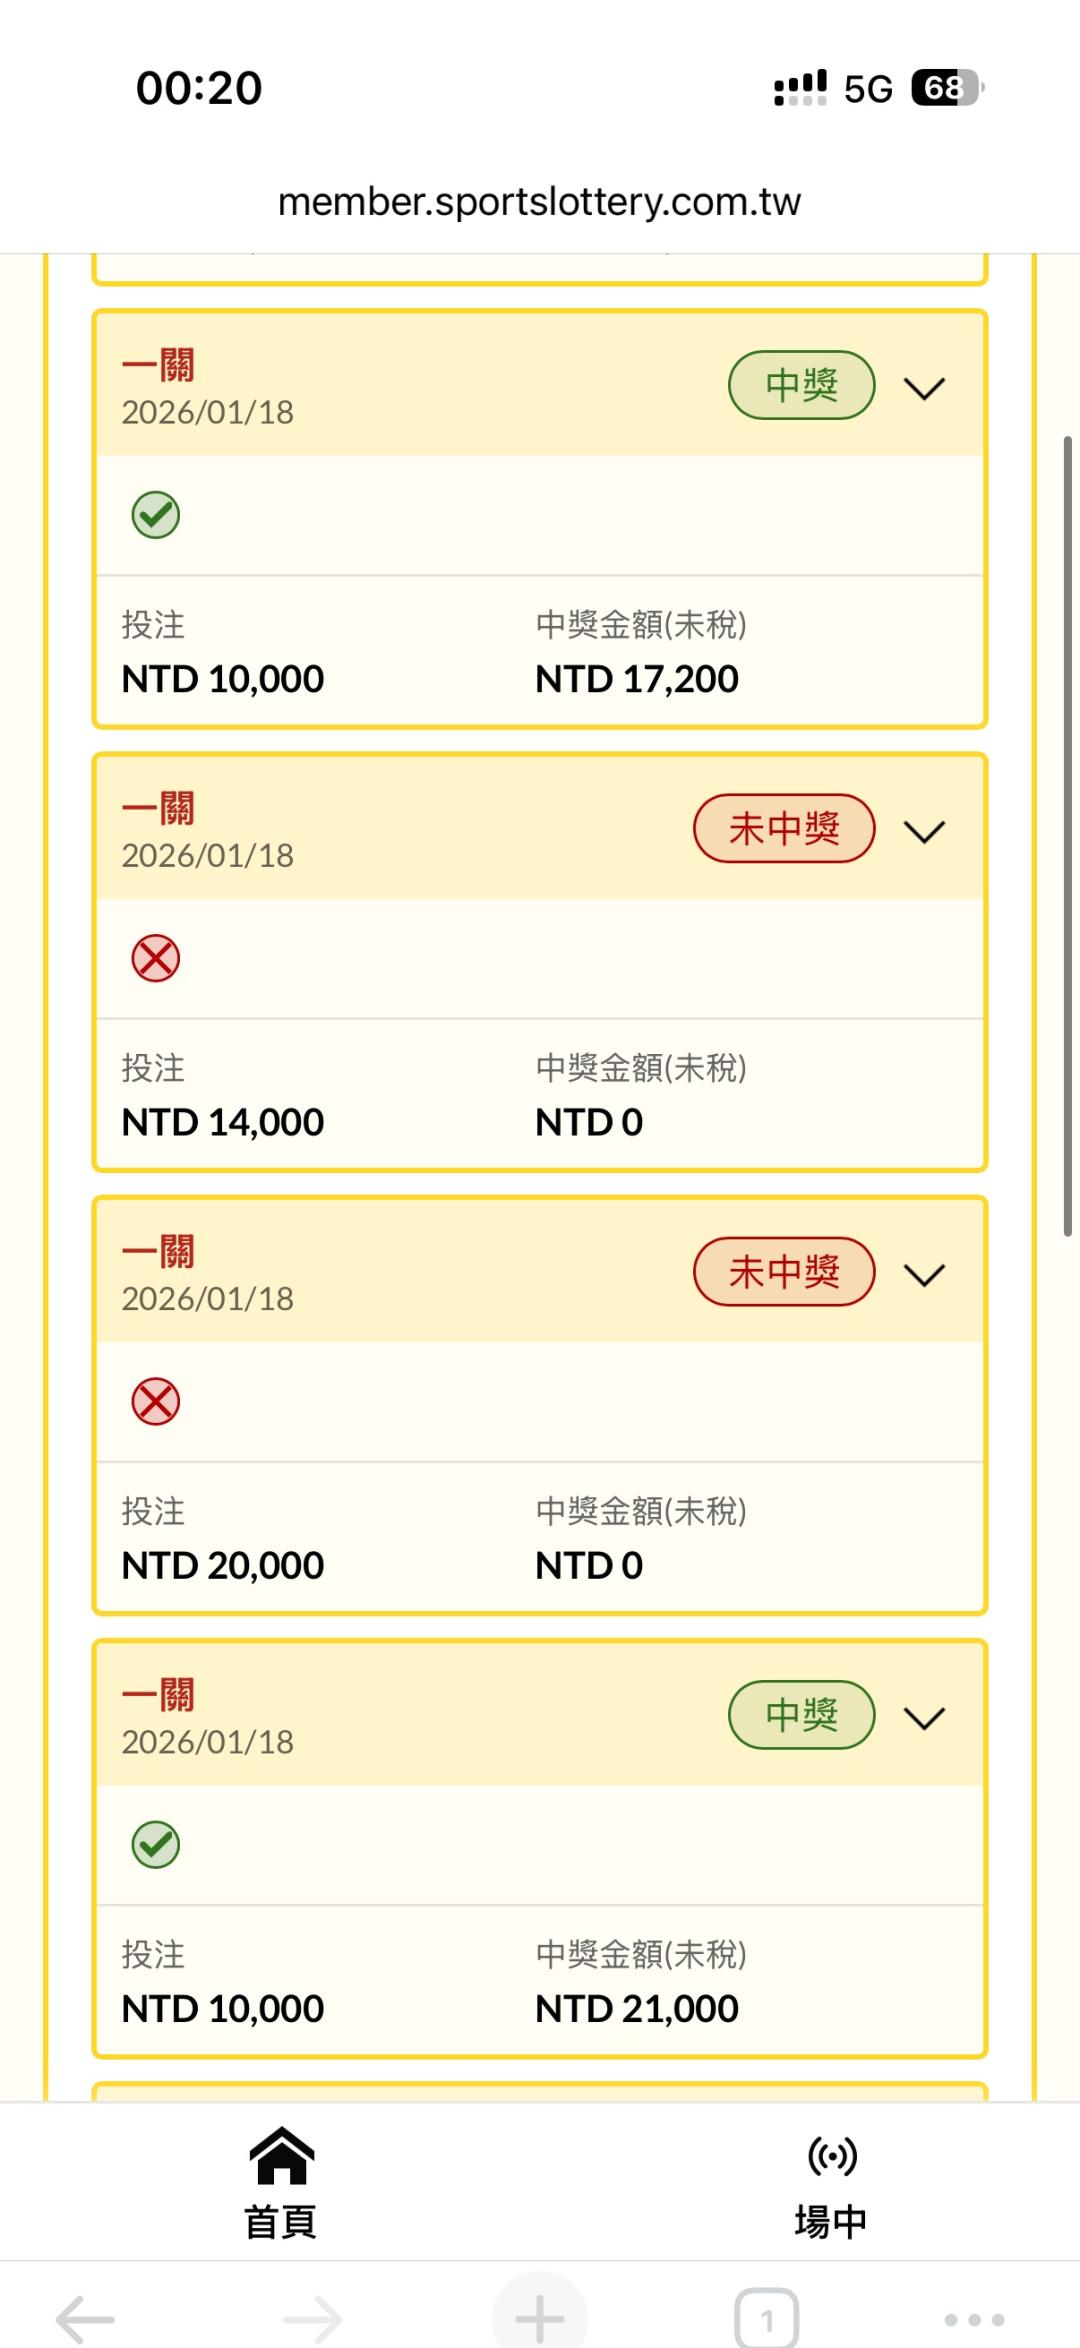The width and height of the screenshot is (1080, 2348).
Task: Tap the 未中獎 badge on NTD 14,000 bet
Action: pyautogui.click(x=784, y=829)
